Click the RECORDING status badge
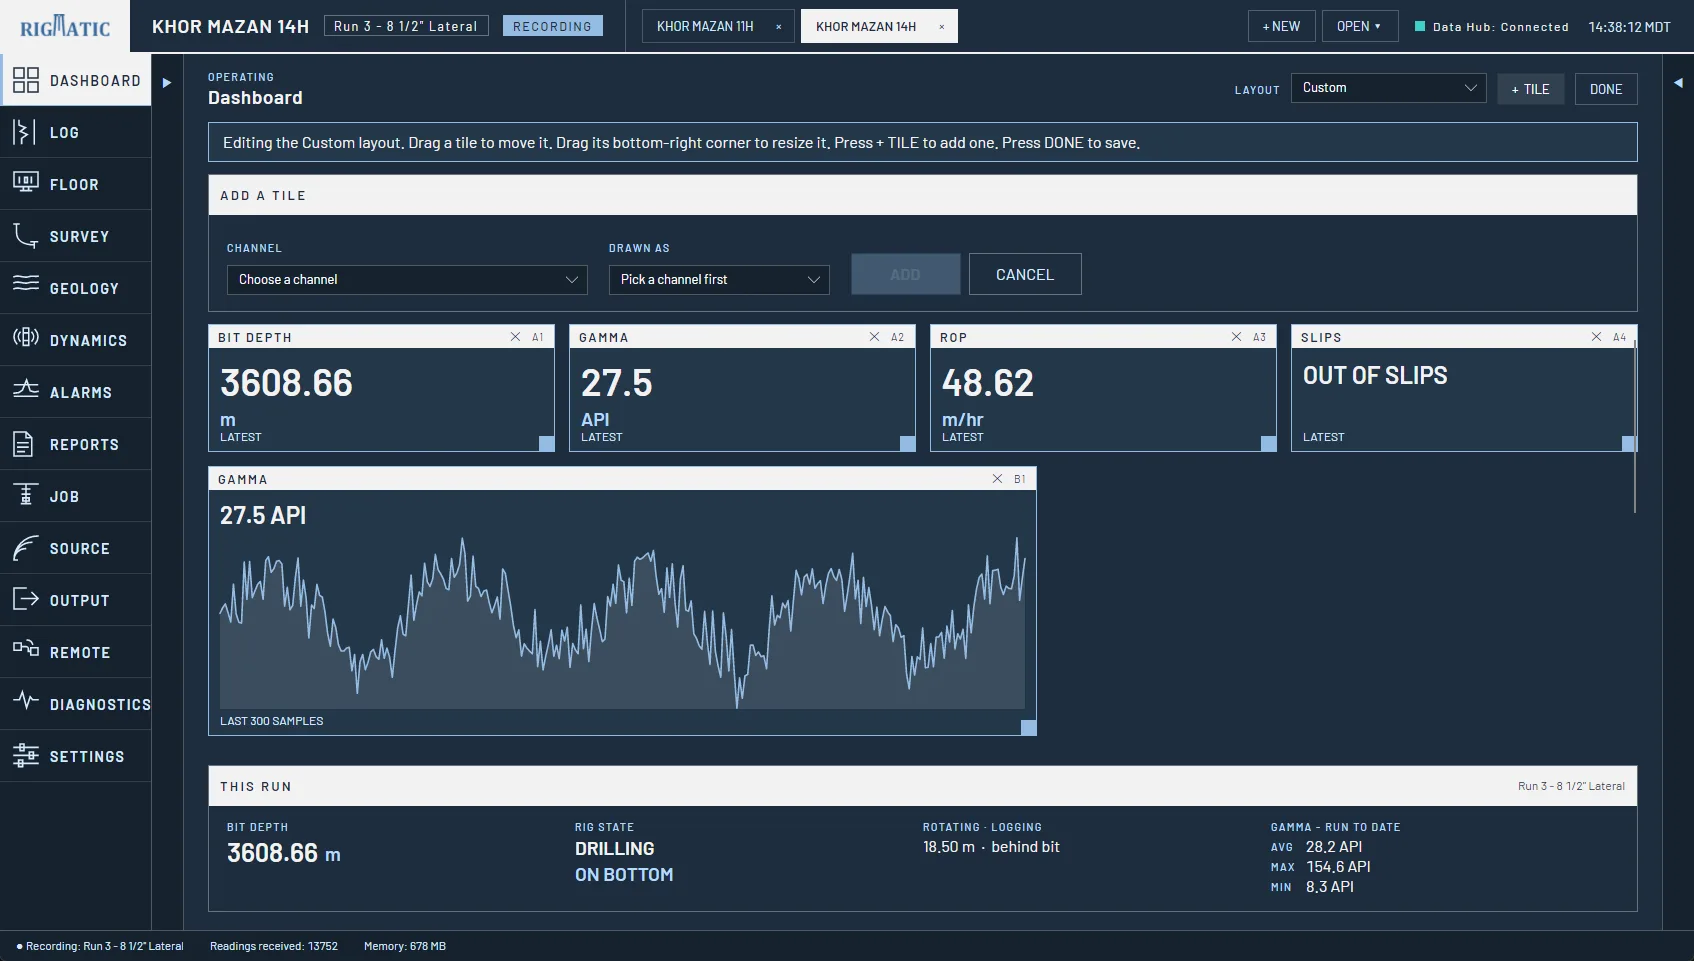 (x=553, y=26)
